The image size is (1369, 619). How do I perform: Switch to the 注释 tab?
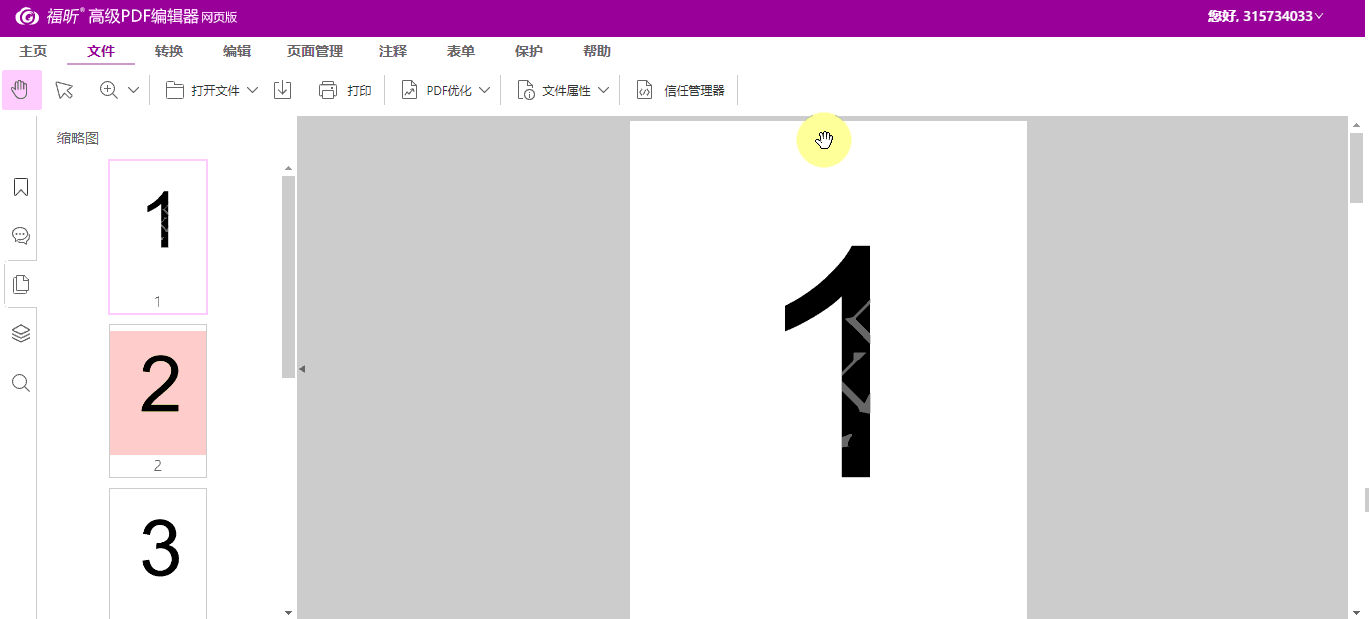(393, 51)
